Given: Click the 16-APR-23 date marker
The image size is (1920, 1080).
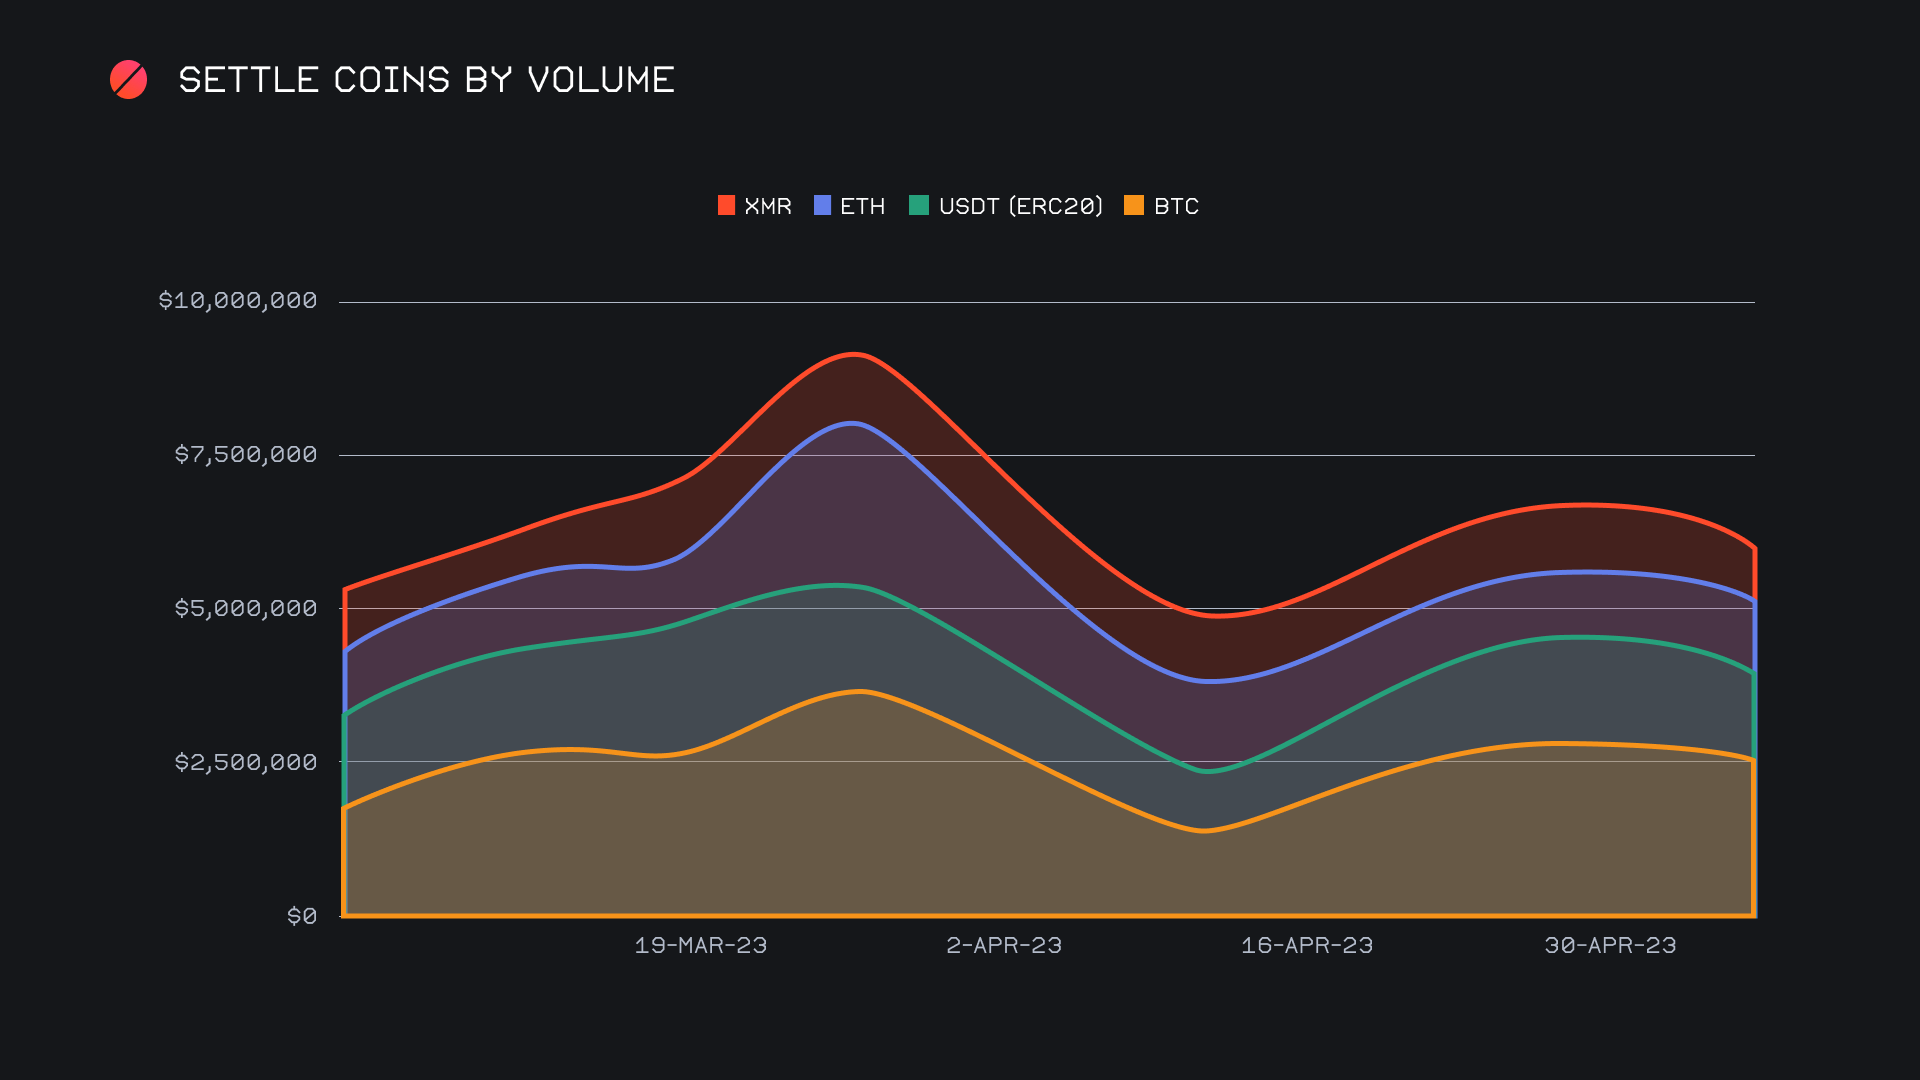Looking at the screenshot, I should [1307, 946].
